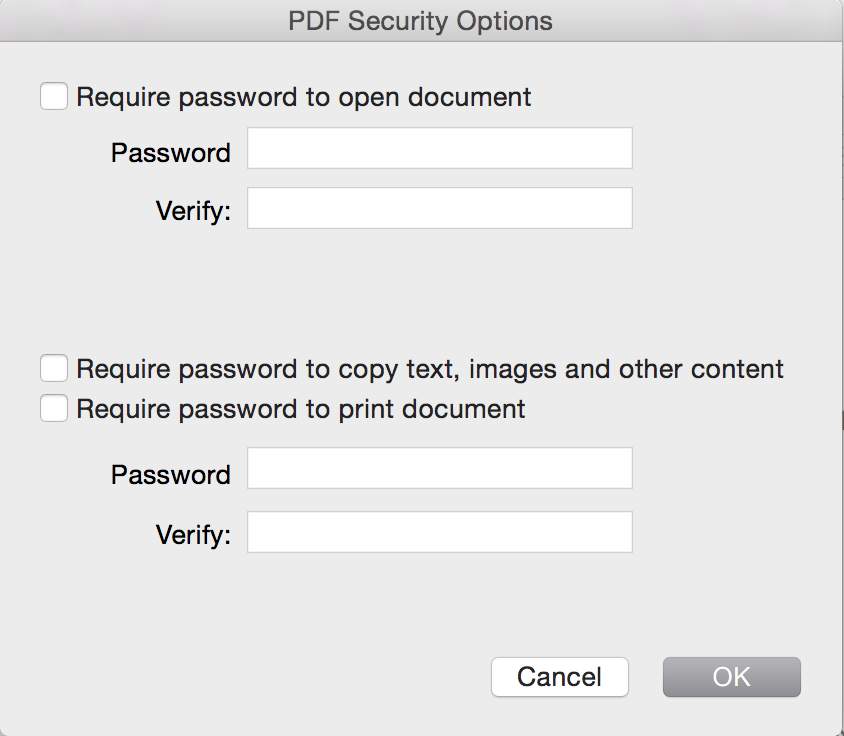This screenshot has height=736, width=844.
Task: Focus the Verify field under open-document password
Action: (439, 208)
